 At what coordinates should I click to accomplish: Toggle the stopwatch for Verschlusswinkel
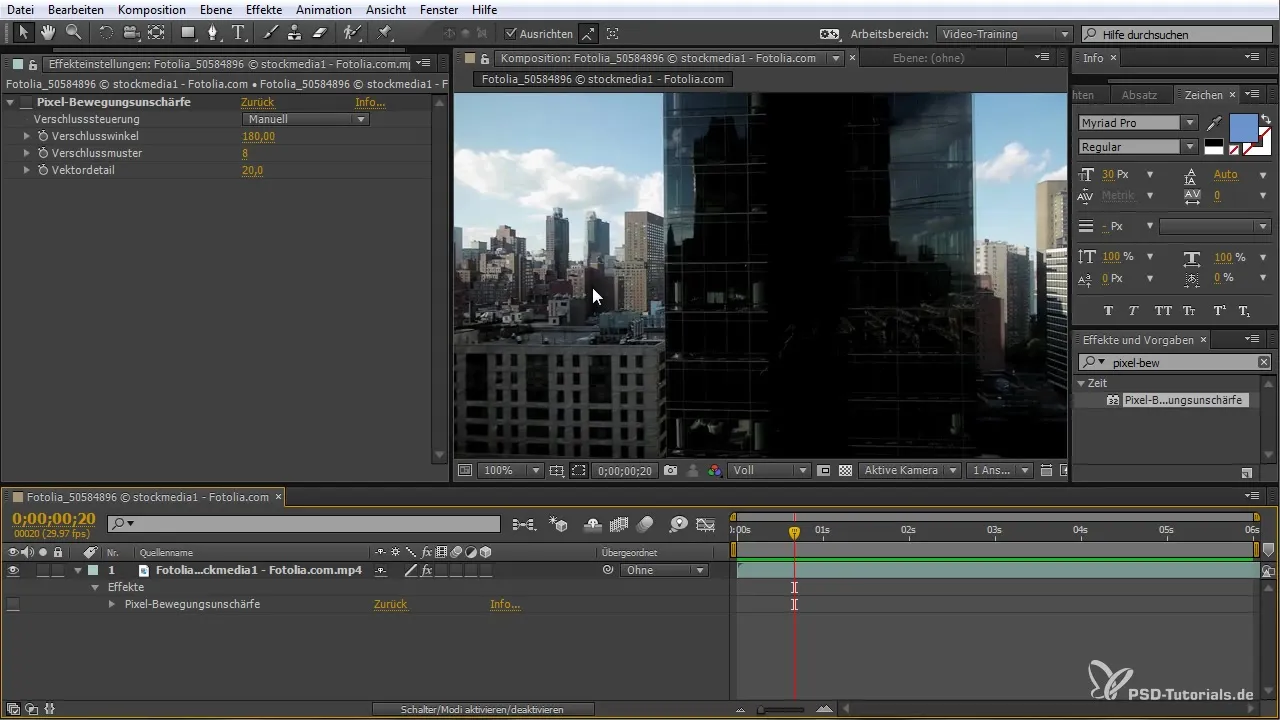point(43,136)
